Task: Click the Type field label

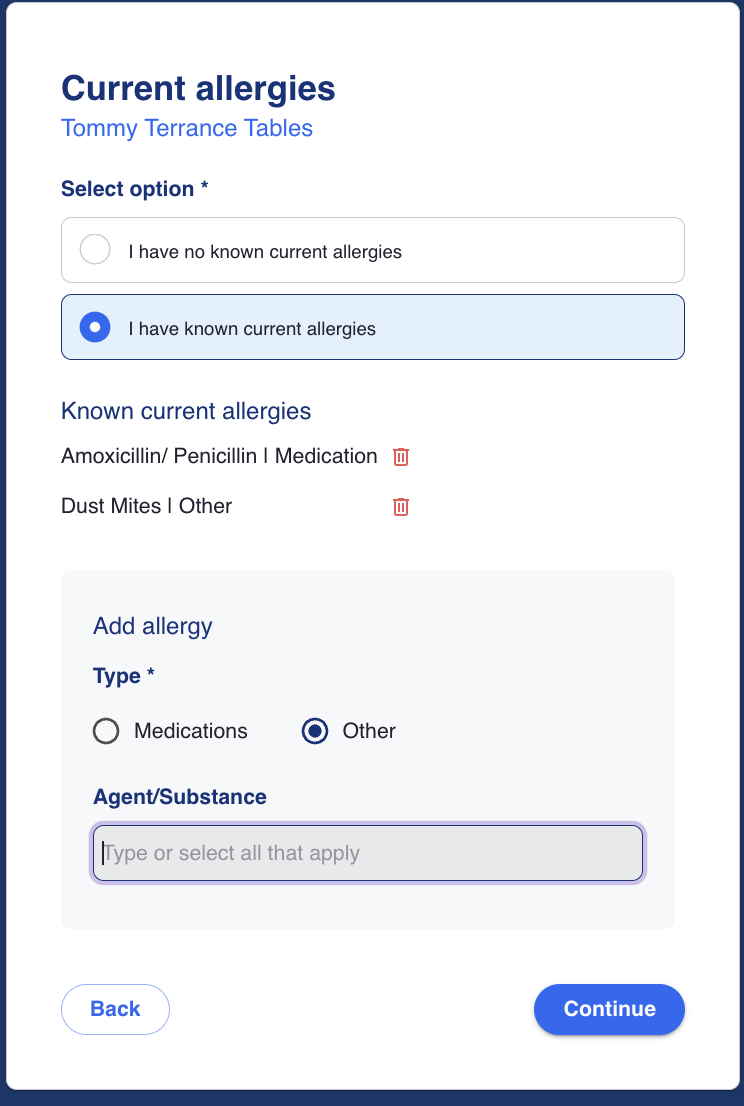Action: coord(123,676)
